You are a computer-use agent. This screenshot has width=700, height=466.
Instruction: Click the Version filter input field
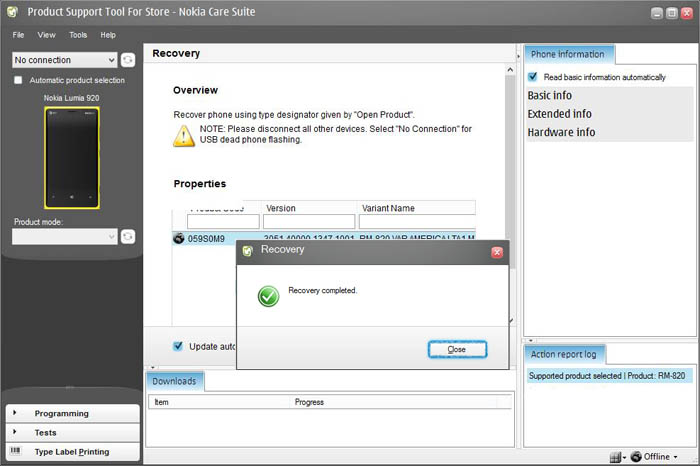point(309,221)
